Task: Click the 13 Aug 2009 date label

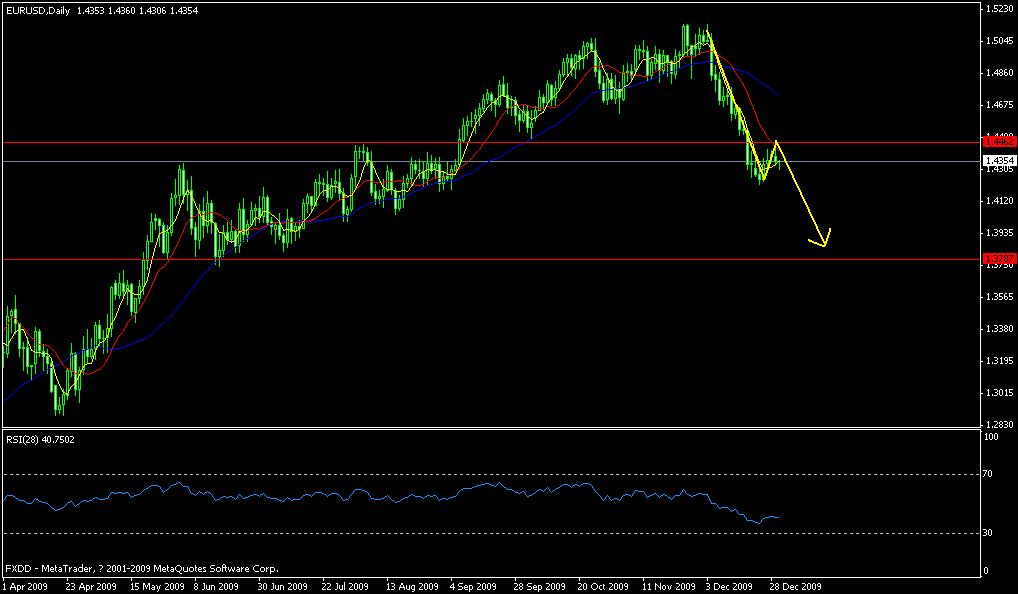Action: (x=412, y=586)
